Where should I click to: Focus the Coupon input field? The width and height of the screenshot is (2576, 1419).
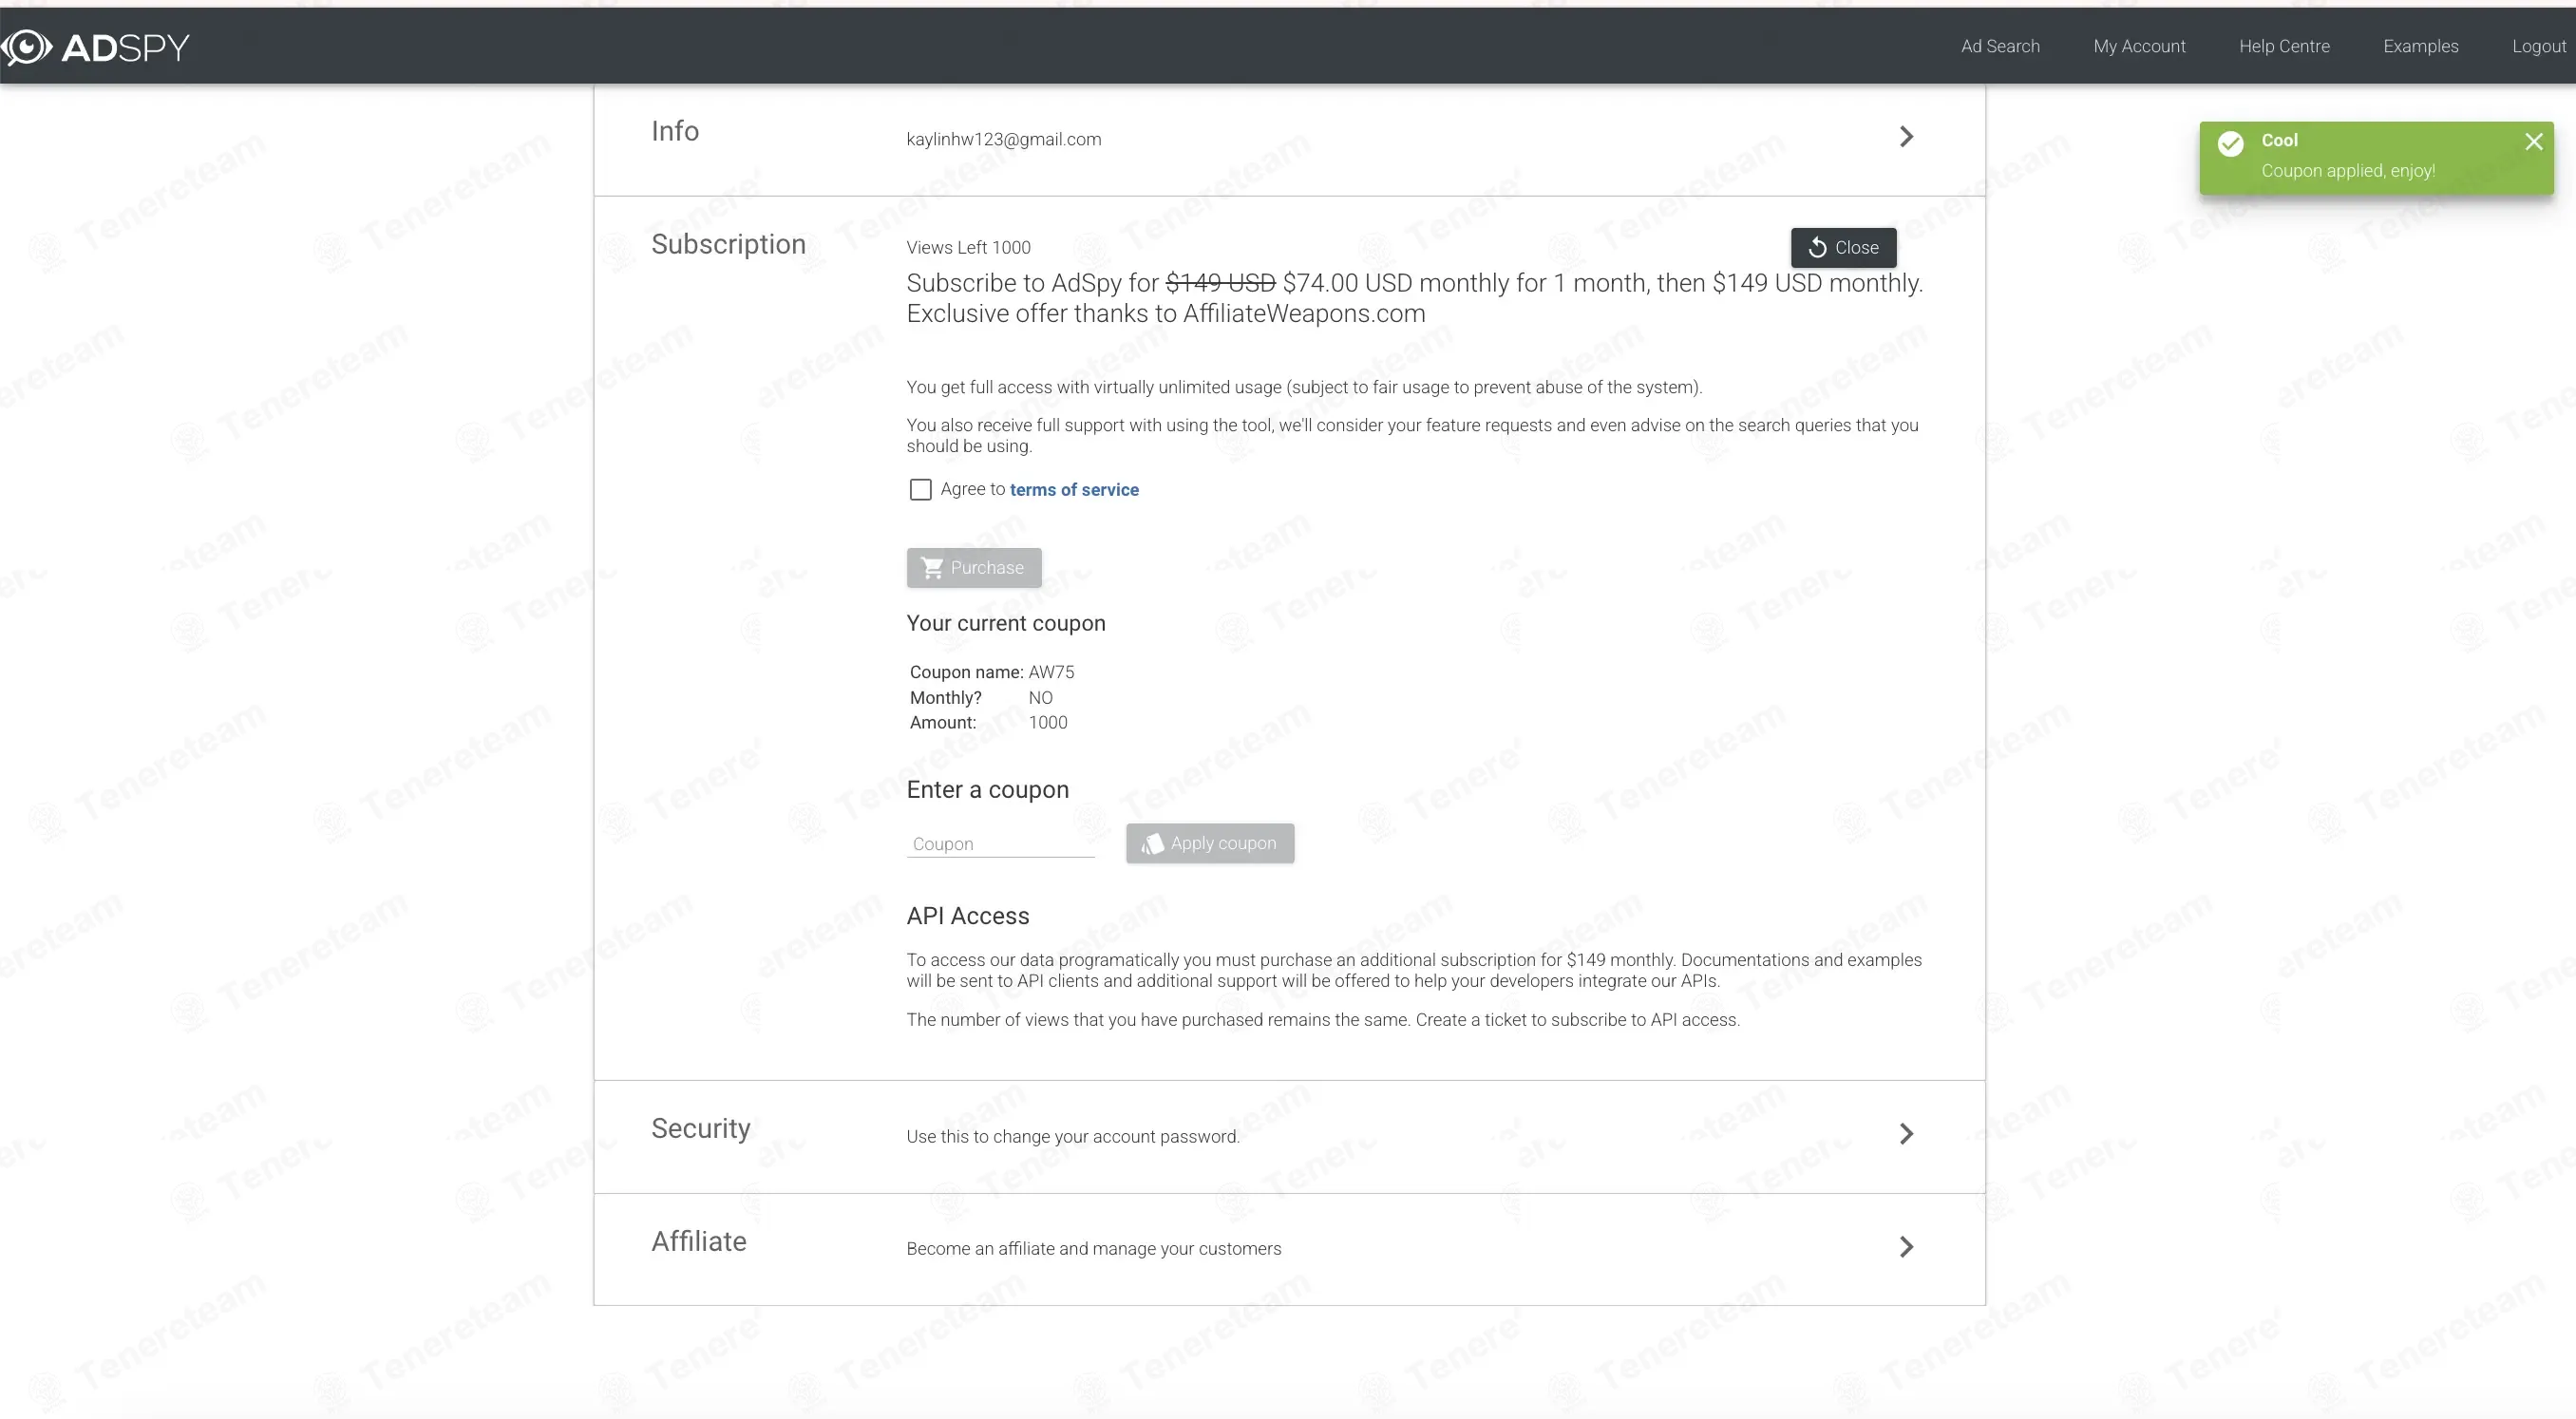click(1000, 844)
